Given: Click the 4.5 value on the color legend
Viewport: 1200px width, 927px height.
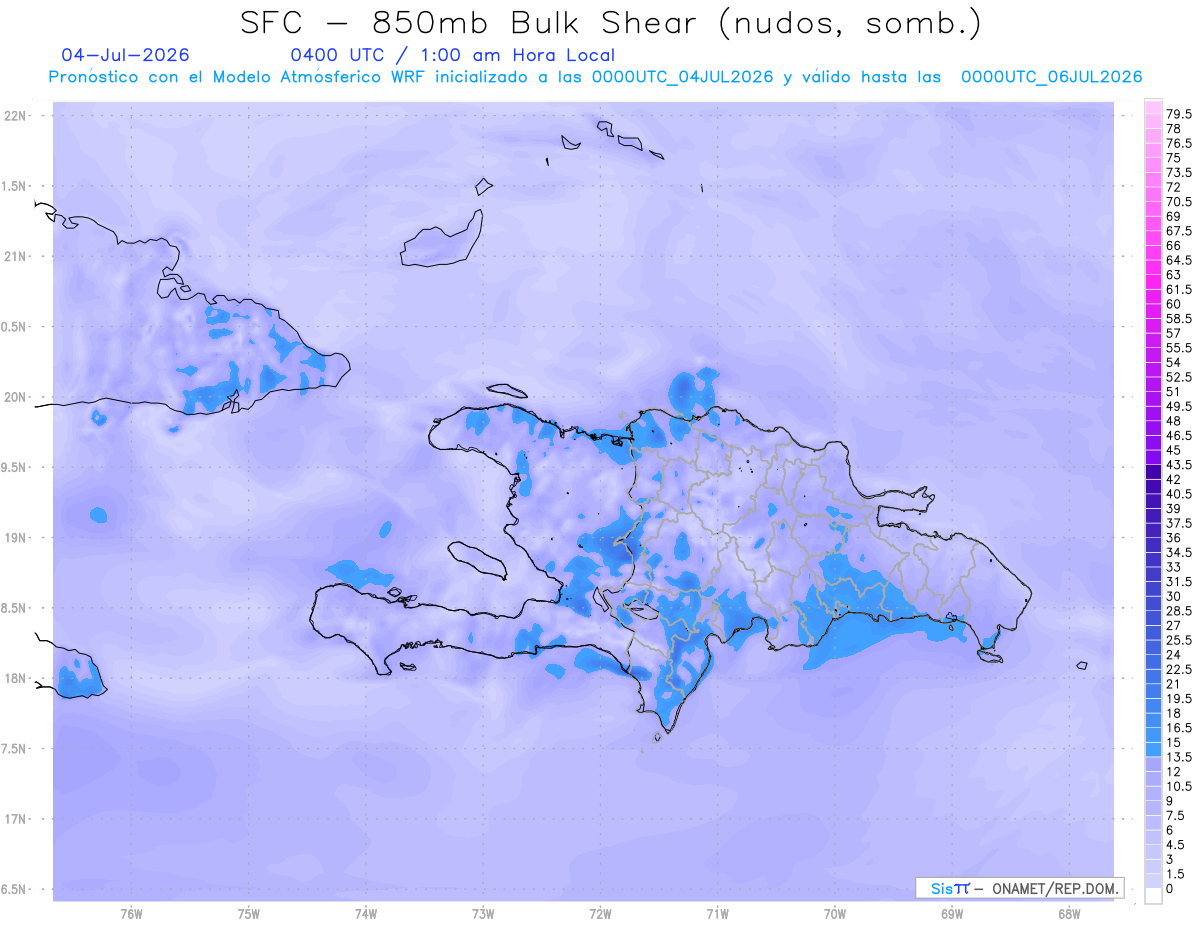Looking at the screenshot, I should click(1177, 844).
